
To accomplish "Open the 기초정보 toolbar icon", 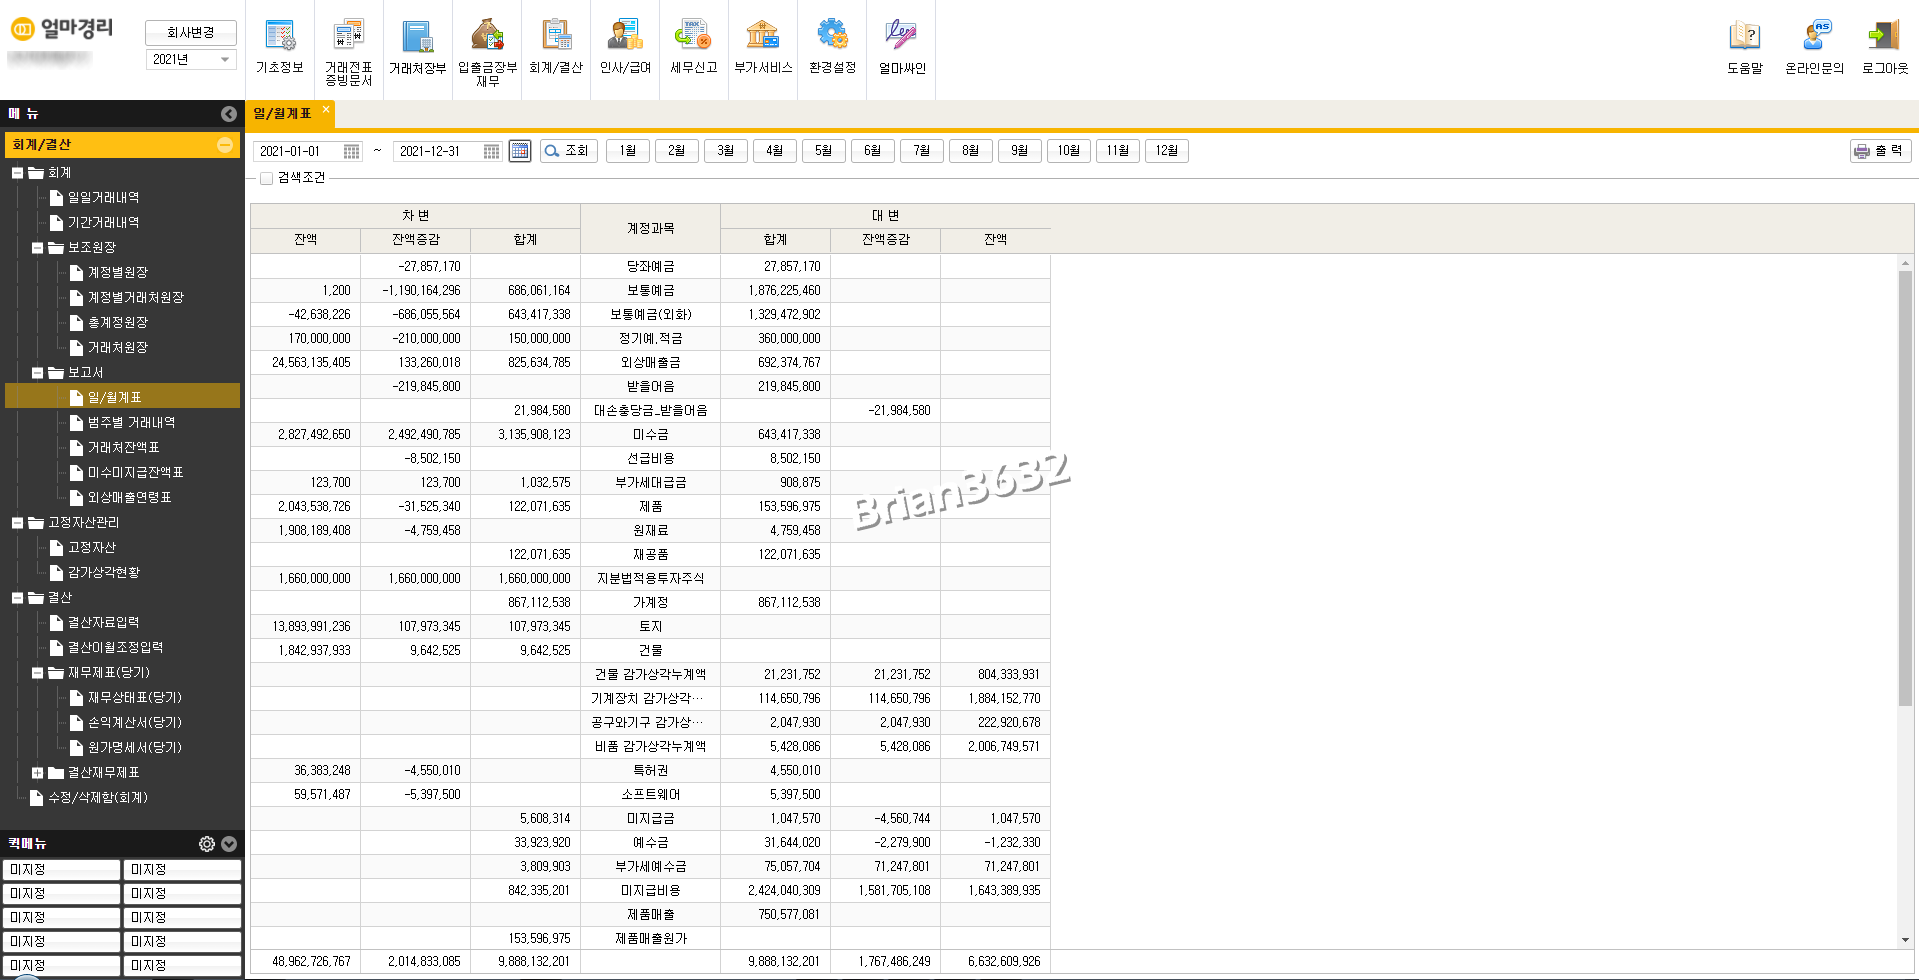I will click(280, 47).
